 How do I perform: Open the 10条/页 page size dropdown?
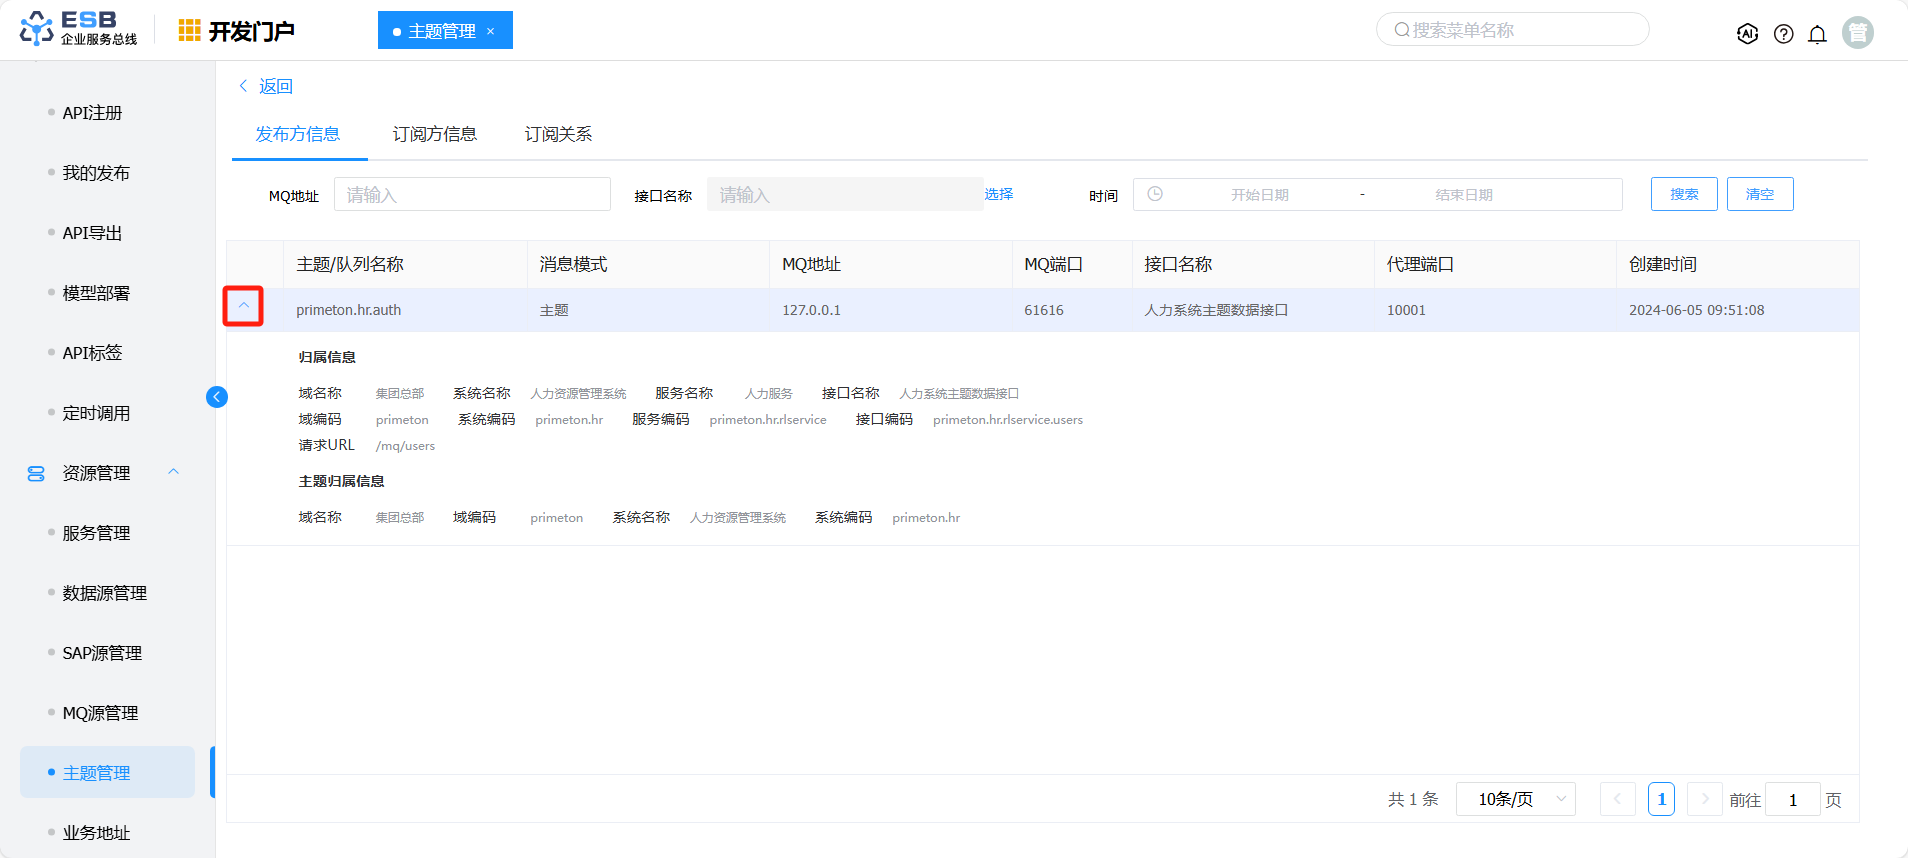pyautogui.click(x=1515, y=799)
